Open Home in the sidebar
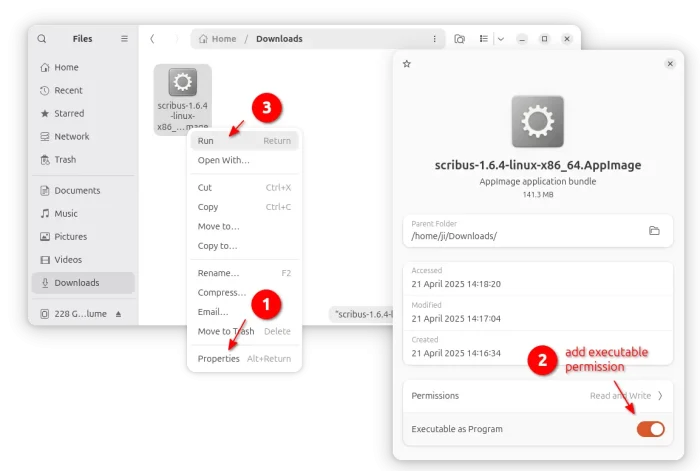This screenshot has height=471, width=700. coord(83,67)
